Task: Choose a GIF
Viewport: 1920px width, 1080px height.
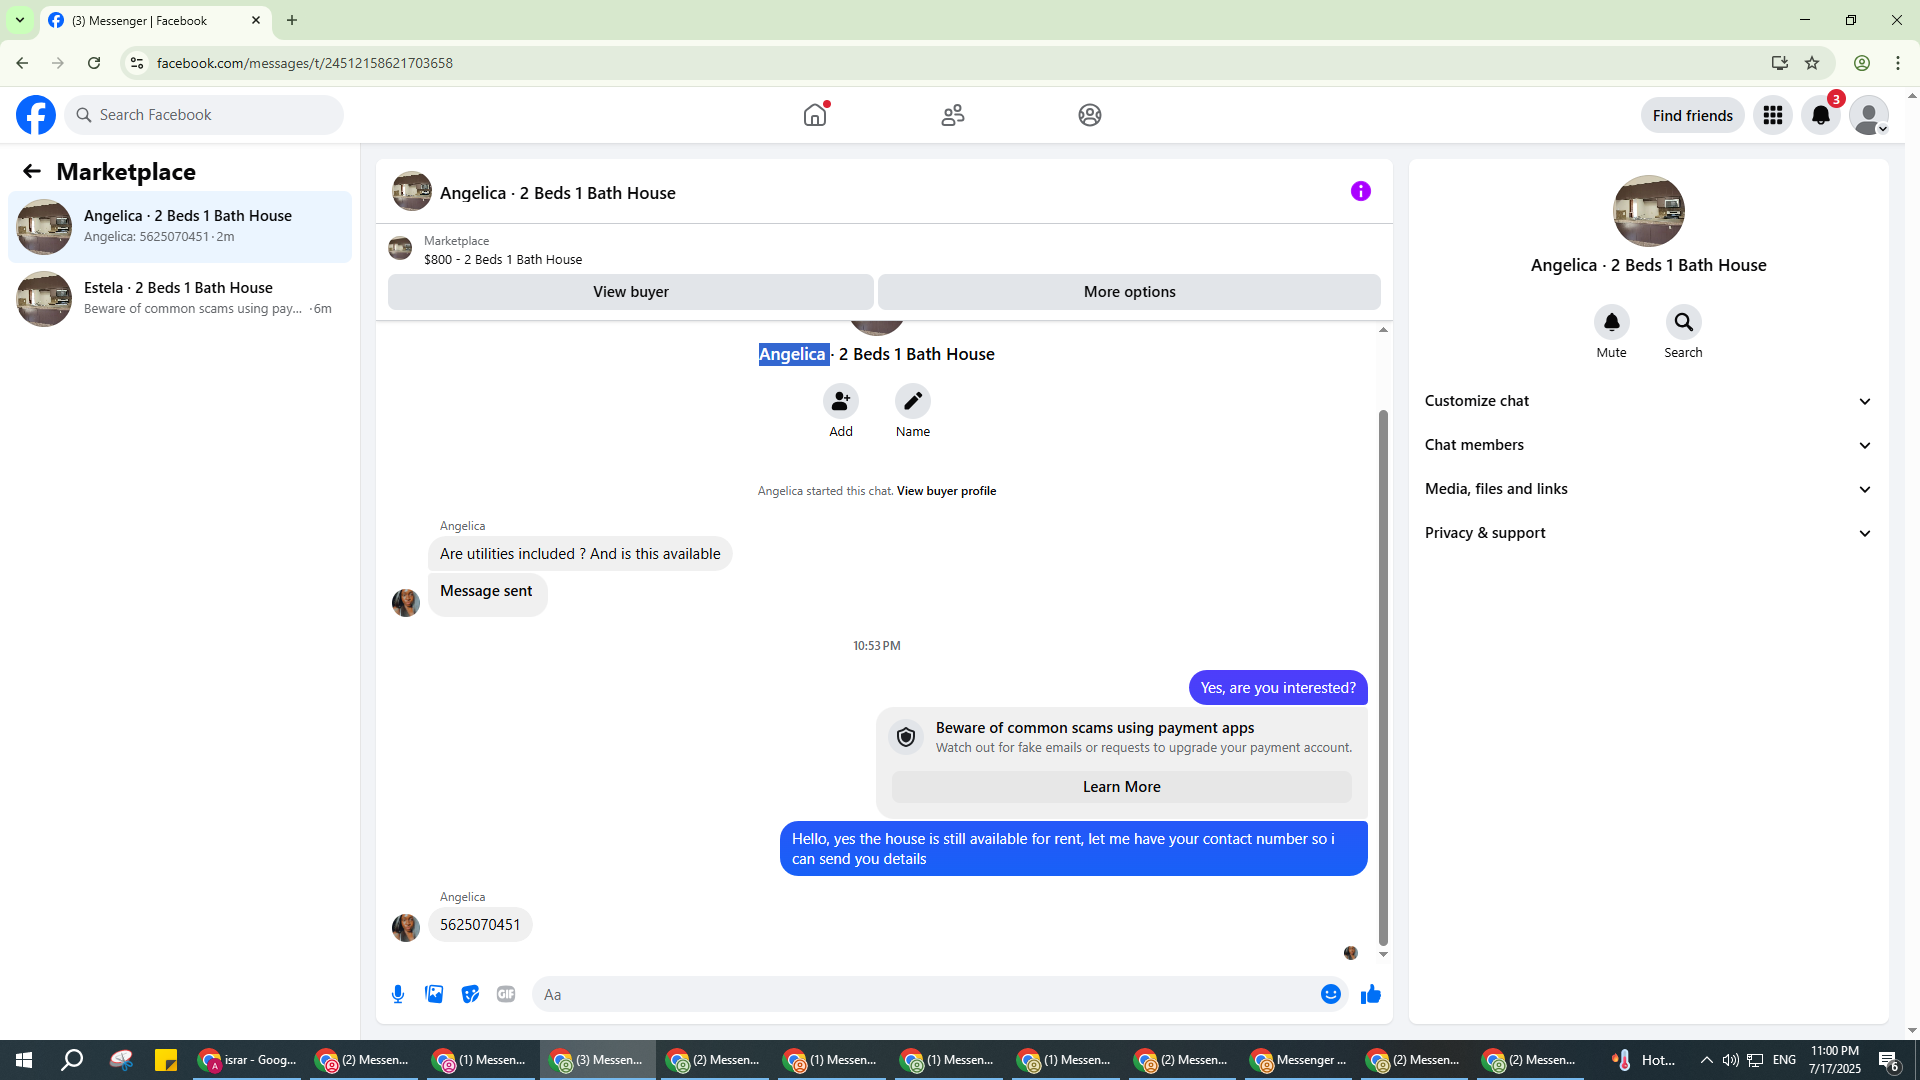Action: tap(506, 994)
